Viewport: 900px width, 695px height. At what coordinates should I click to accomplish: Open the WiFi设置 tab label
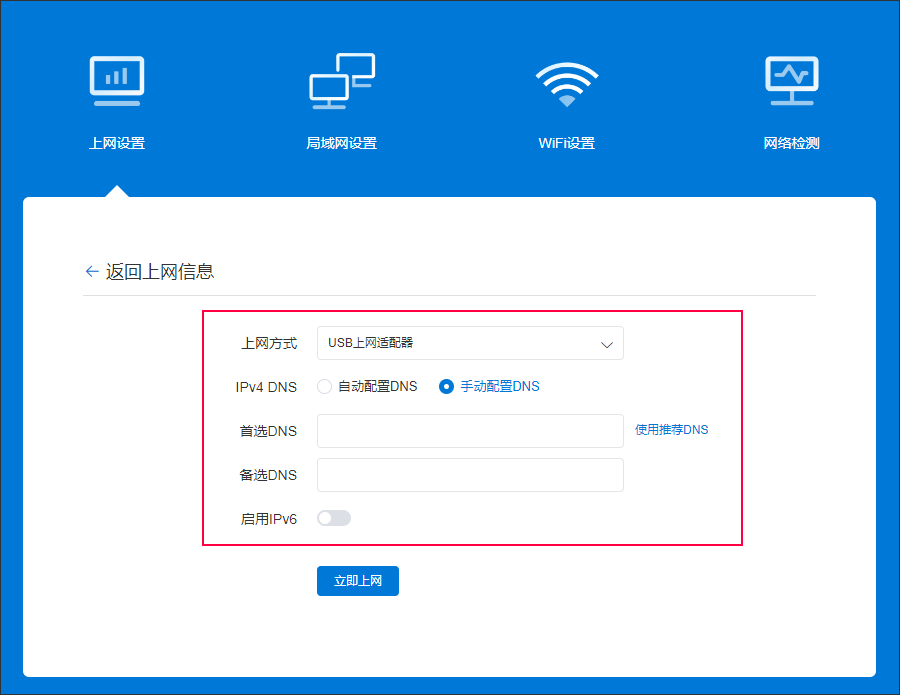(566, 143)
